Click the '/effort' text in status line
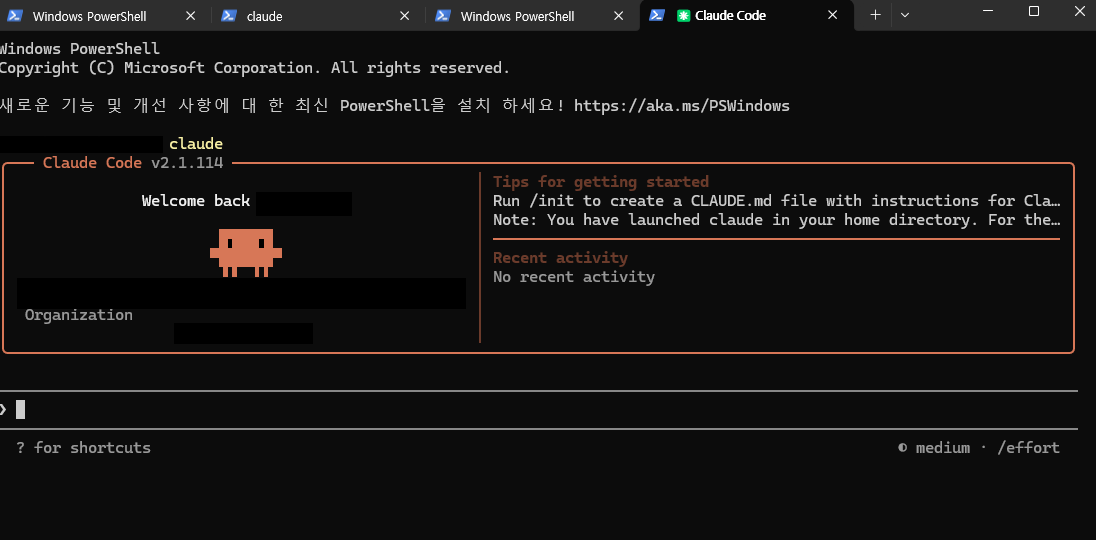 coord(1028,448)
